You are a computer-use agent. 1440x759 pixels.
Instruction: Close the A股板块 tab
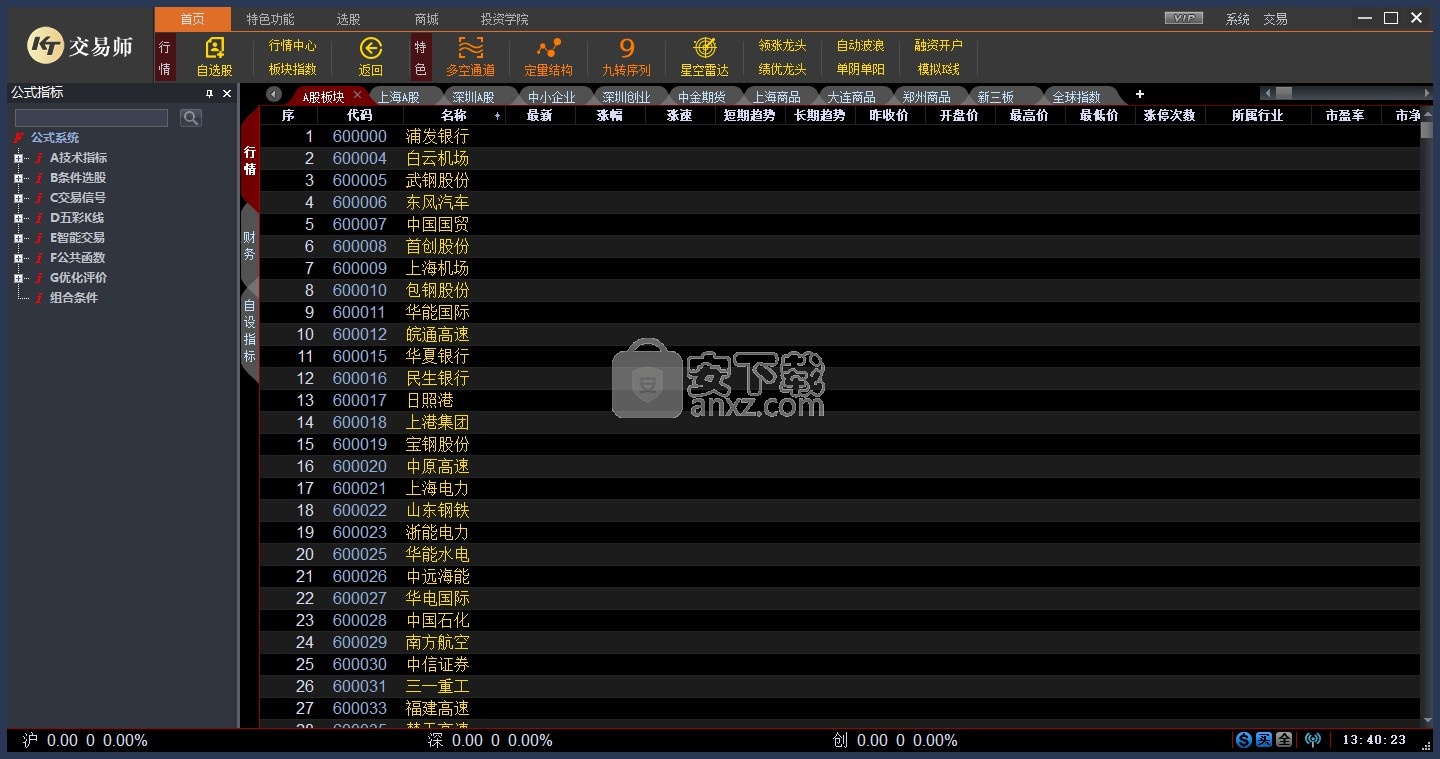357,95
